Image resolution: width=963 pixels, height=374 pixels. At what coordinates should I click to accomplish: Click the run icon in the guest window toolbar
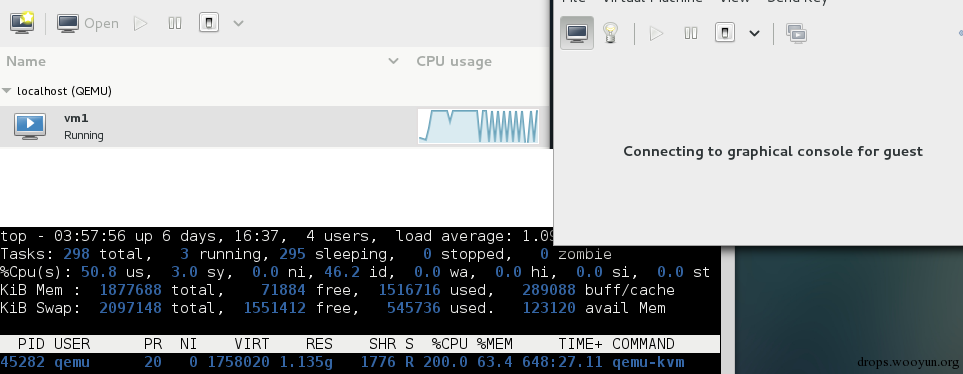[x=657, y=33]
